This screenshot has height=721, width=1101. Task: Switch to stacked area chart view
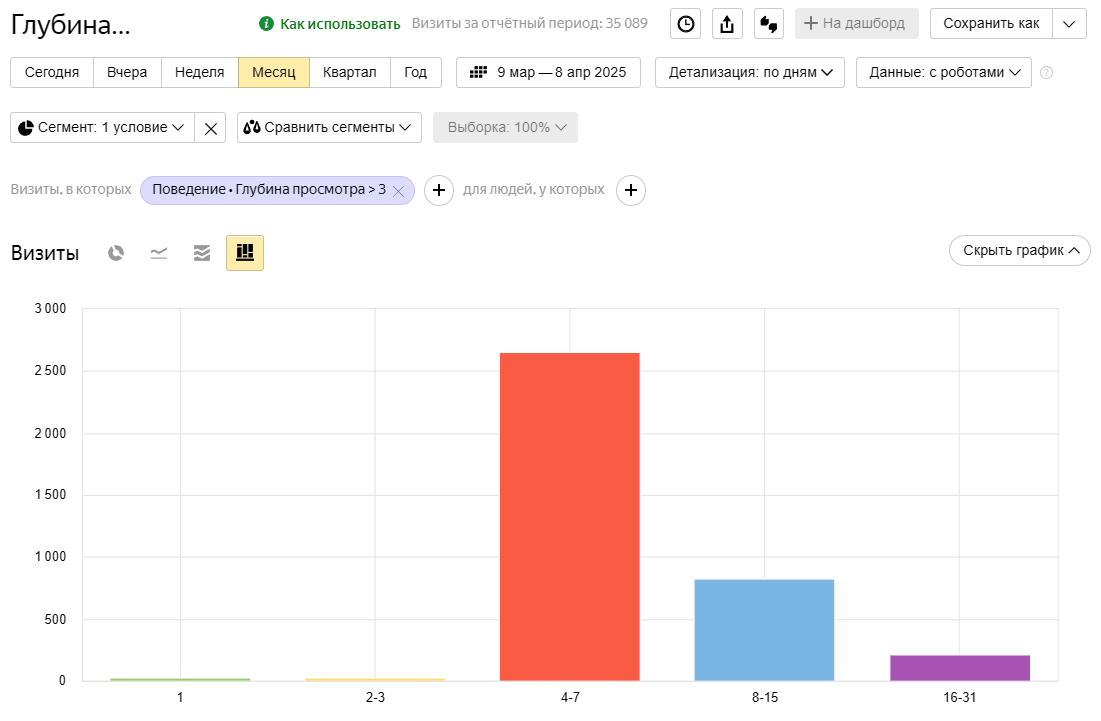pos(202,253)
